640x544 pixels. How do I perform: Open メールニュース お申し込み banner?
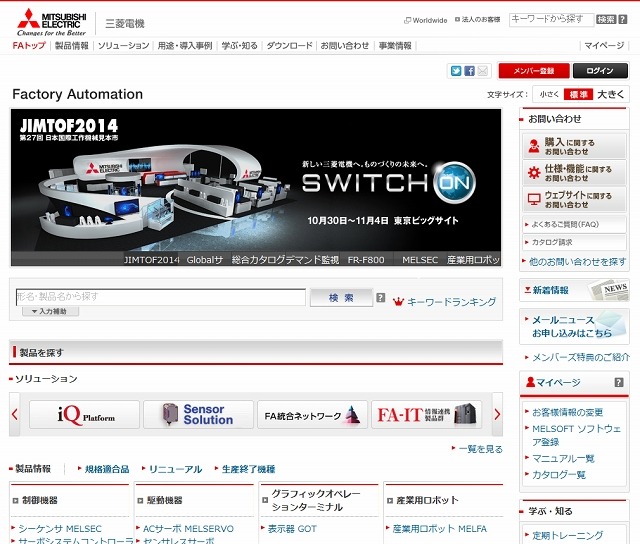574,326
